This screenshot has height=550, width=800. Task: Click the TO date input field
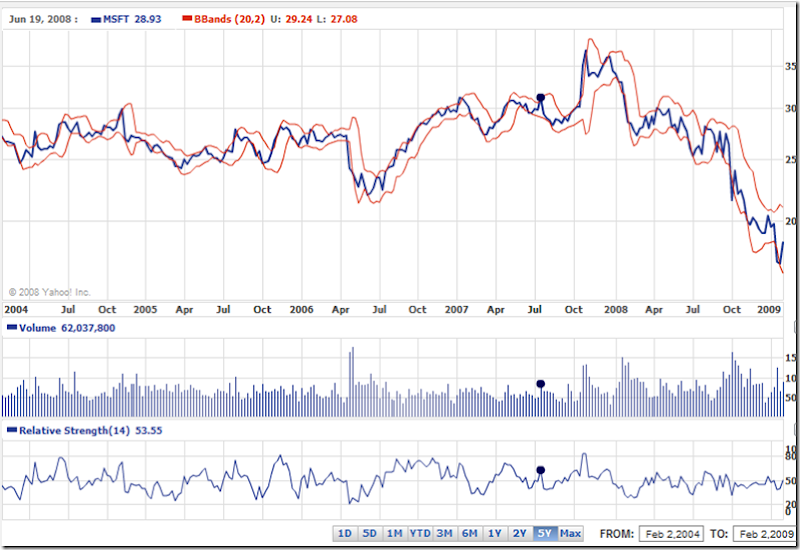tap(766, 534)
